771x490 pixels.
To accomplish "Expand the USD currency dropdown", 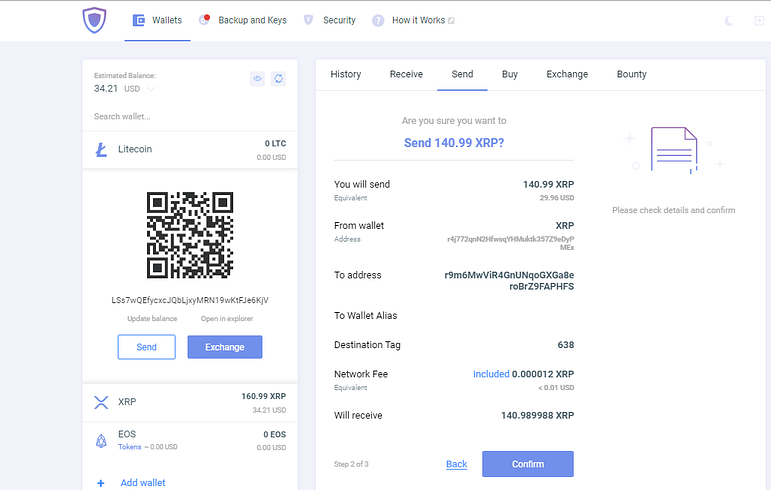I will click(151, 89).
